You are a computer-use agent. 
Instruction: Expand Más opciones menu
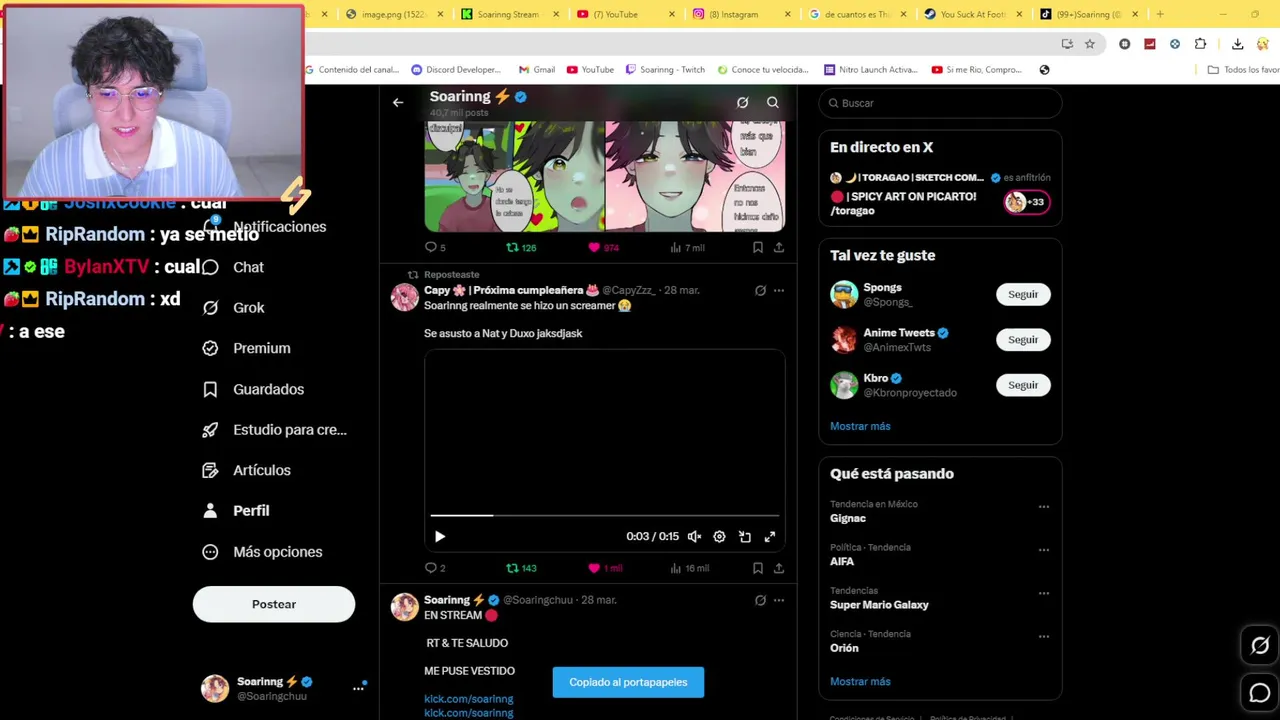click(x=262, y=551)
